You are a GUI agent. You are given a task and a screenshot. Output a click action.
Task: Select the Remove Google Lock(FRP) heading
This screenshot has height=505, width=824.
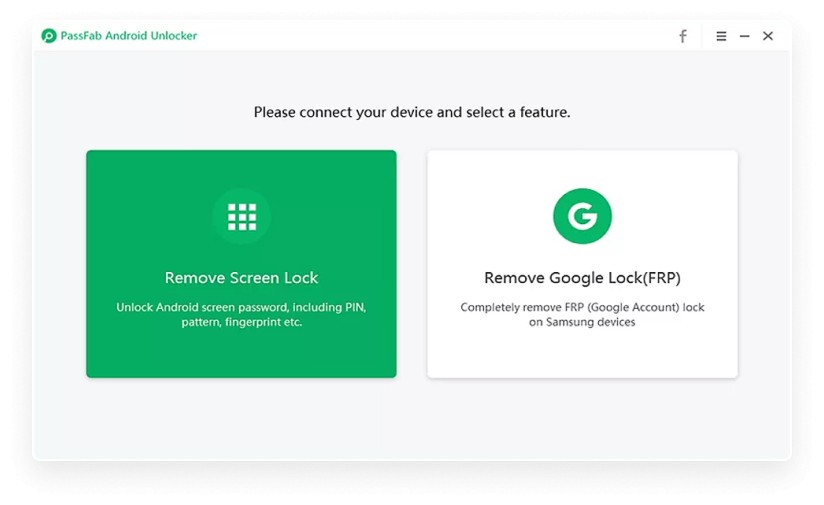pyautogui.click(x=582, y=277)
